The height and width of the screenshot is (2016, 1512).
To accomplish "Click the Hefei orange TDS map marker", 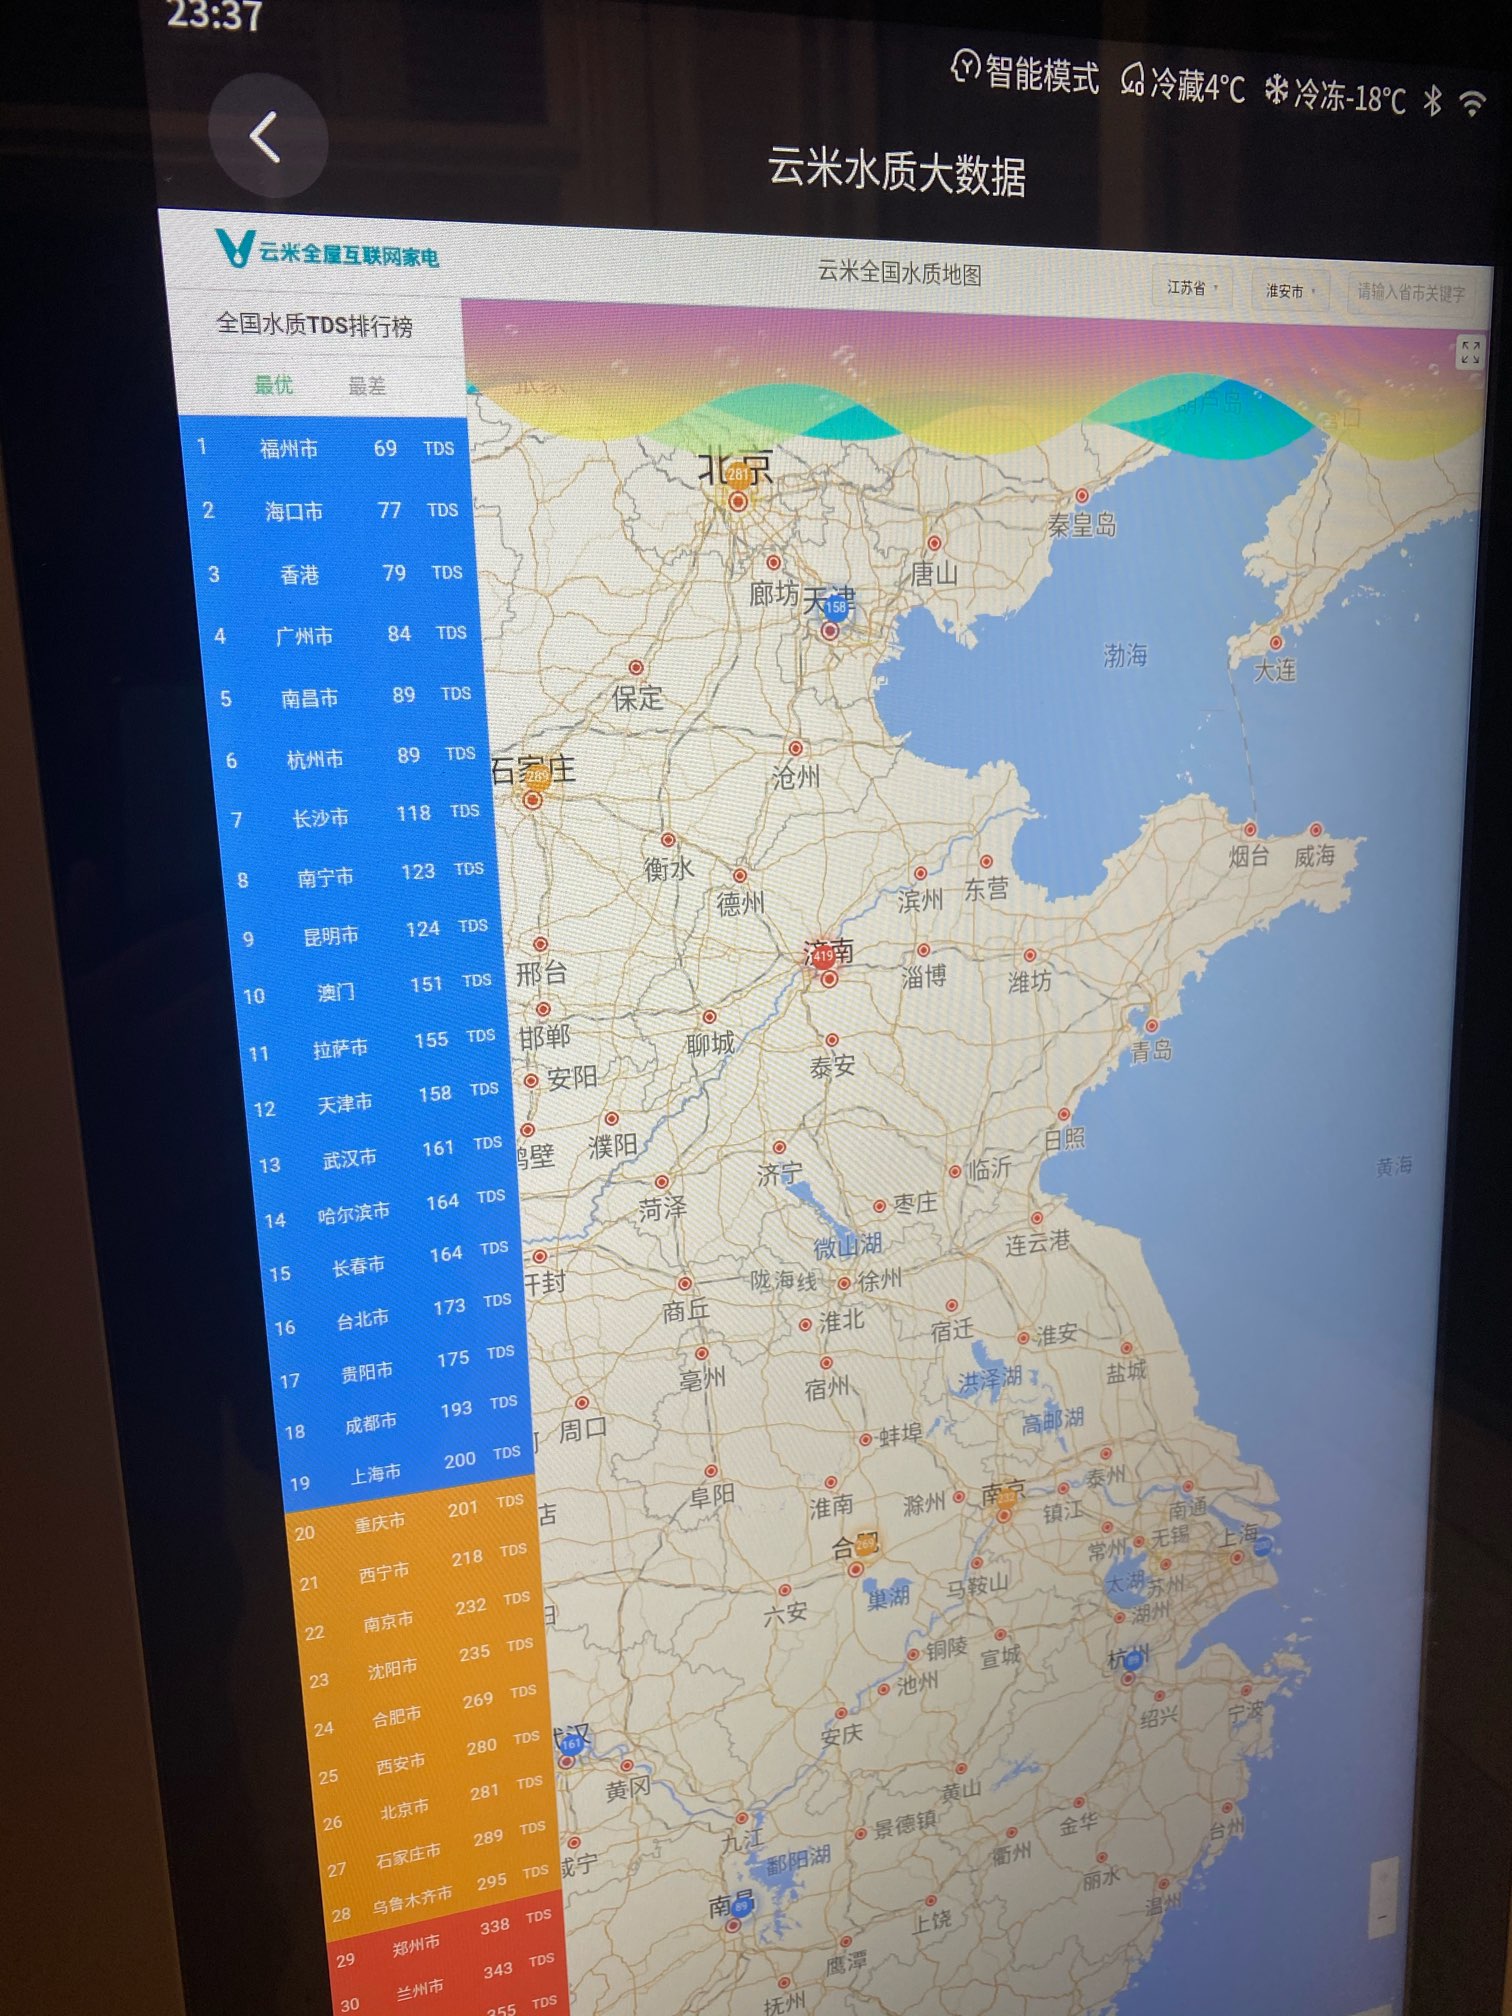I will (865, 1545).
